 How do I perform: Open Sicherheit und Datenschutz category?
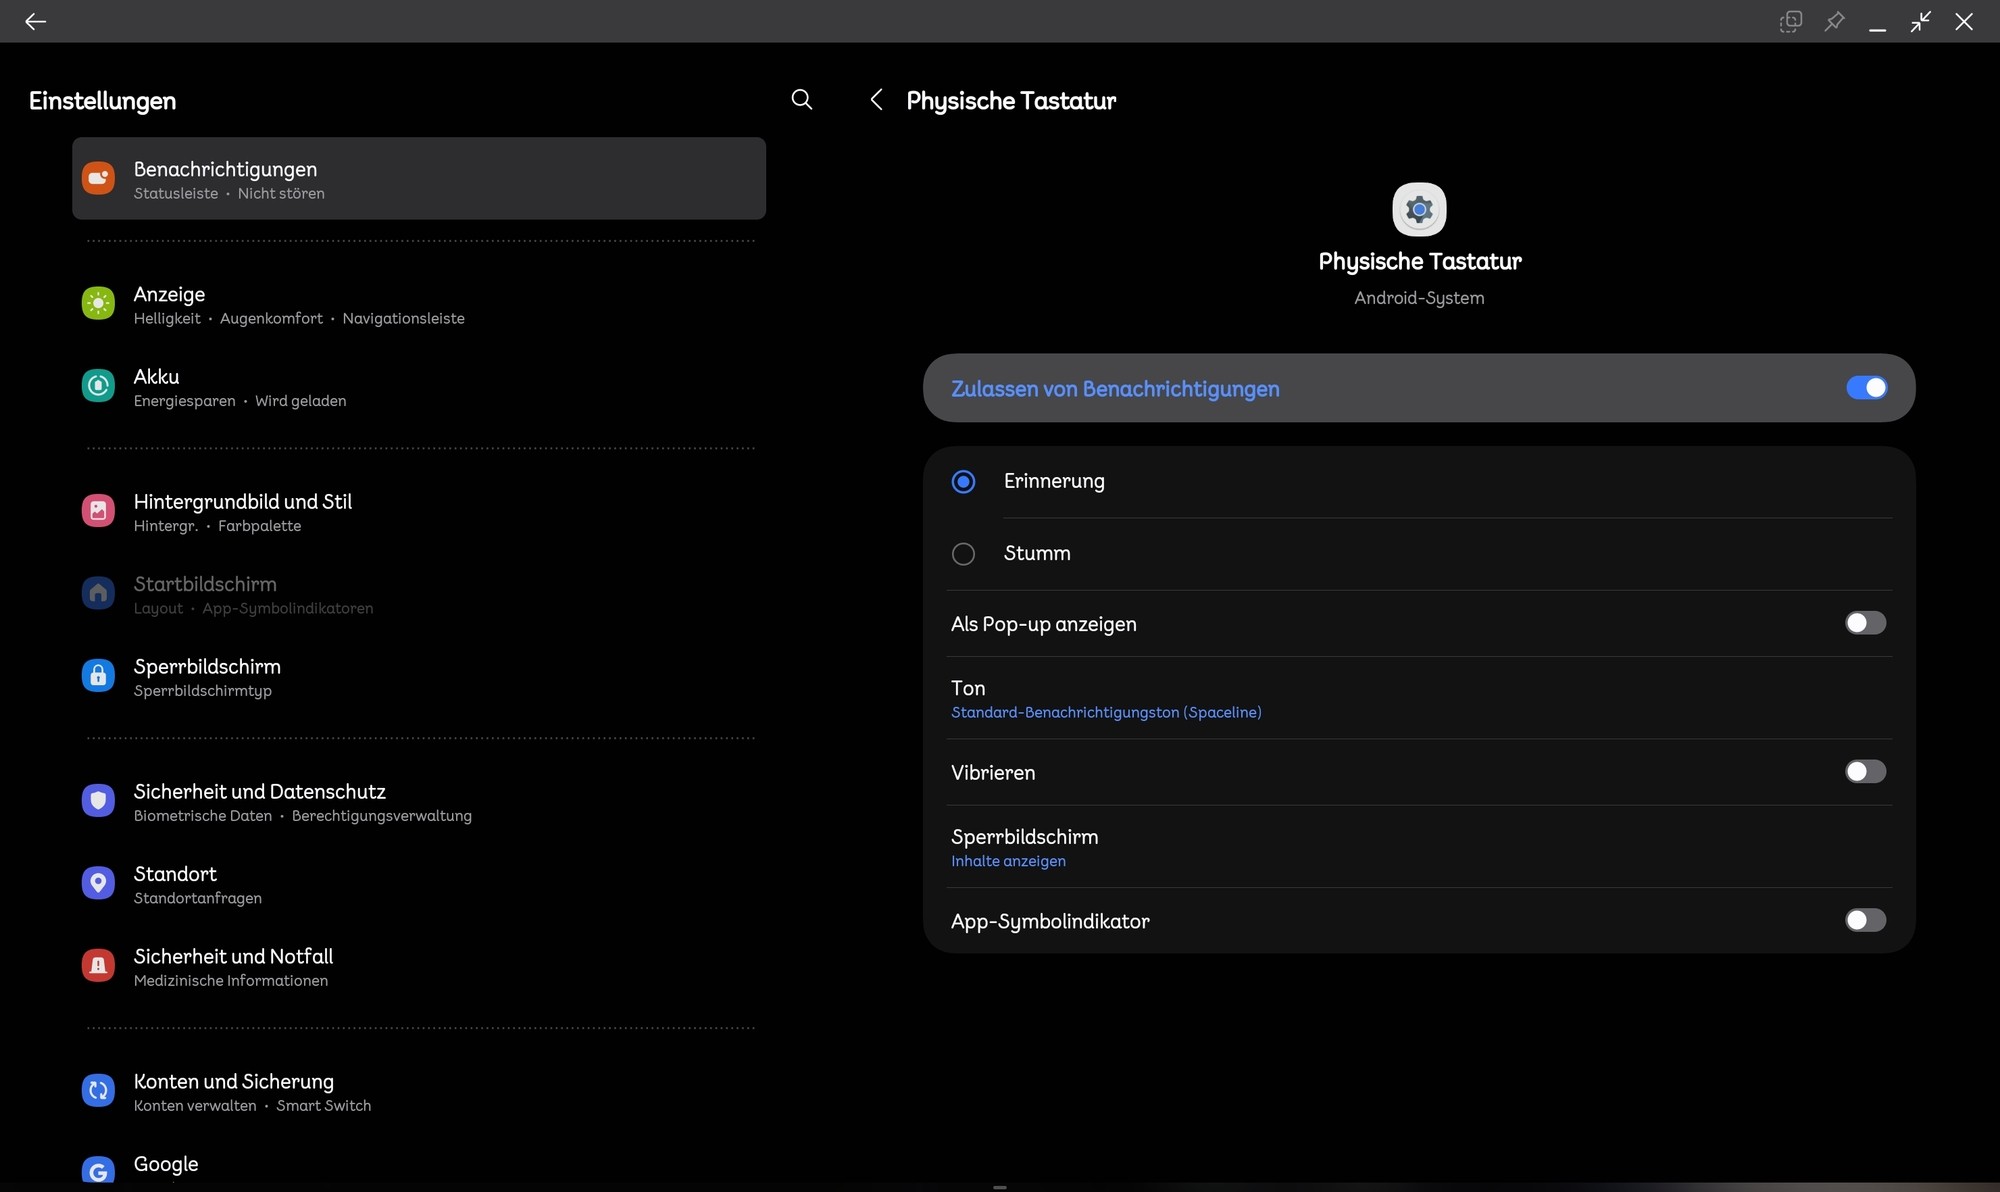pyautogui.click(x=419, y=801)
